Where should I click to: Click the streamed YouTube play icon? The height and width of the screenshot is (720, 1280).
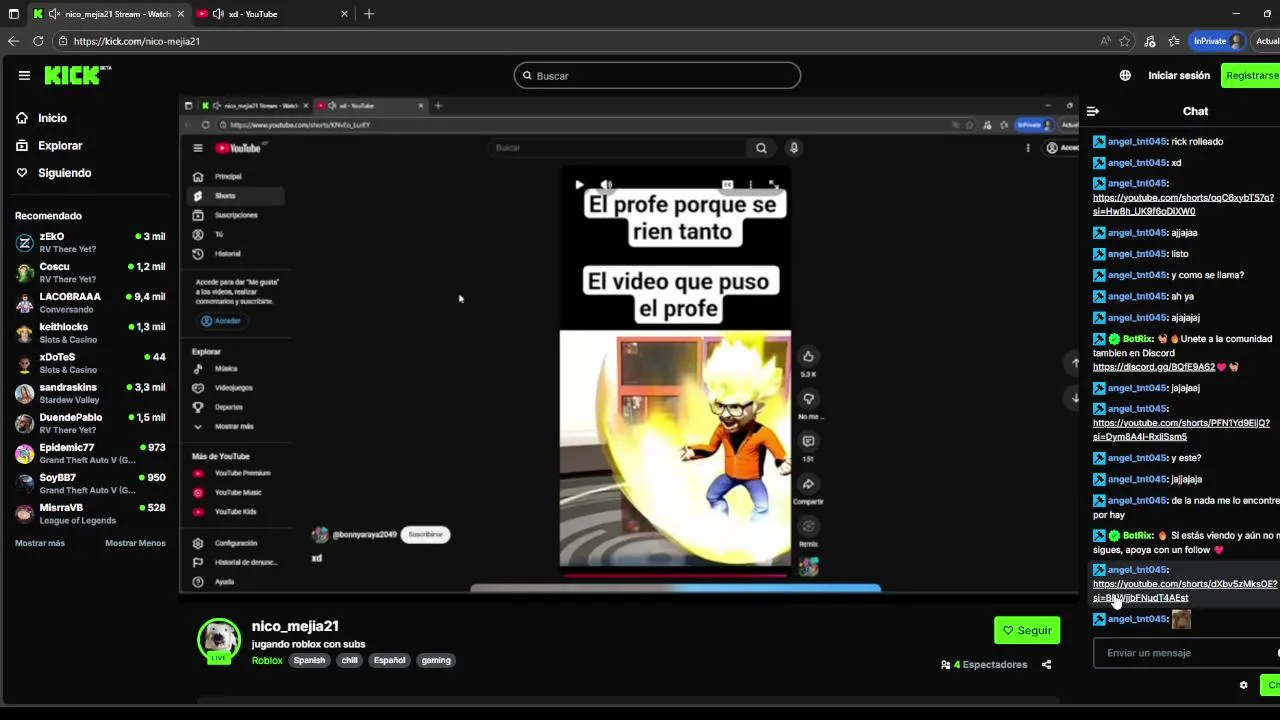tap(579, 185)
